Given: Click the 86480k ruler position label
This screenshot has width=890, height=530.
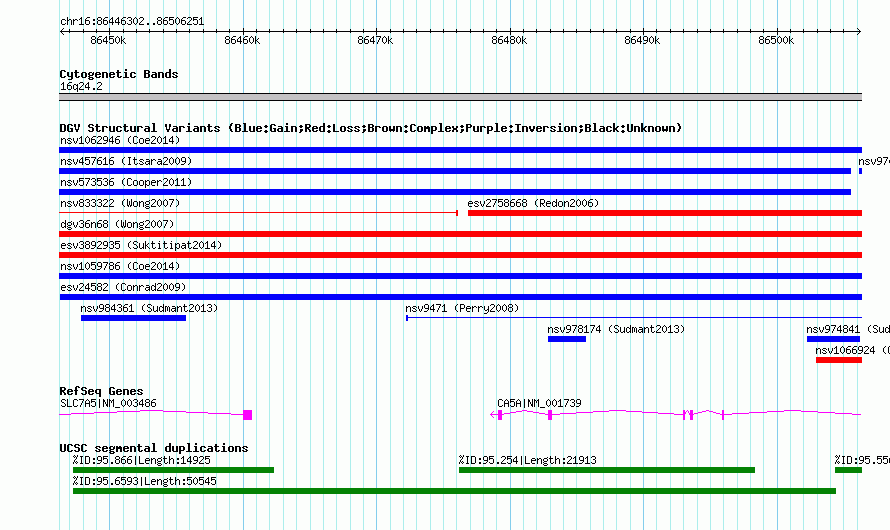Looking at the screenshot, I should click(509, 40).
